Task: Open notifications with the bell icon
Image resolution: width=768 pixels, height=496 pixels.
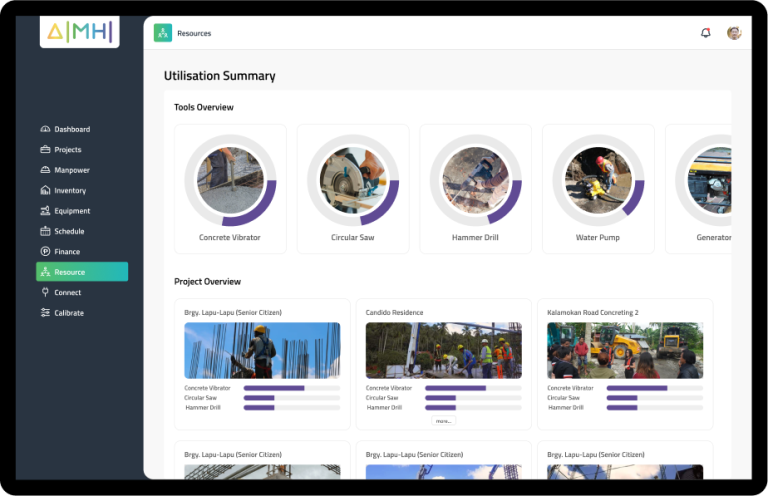Action: [705, 33]
